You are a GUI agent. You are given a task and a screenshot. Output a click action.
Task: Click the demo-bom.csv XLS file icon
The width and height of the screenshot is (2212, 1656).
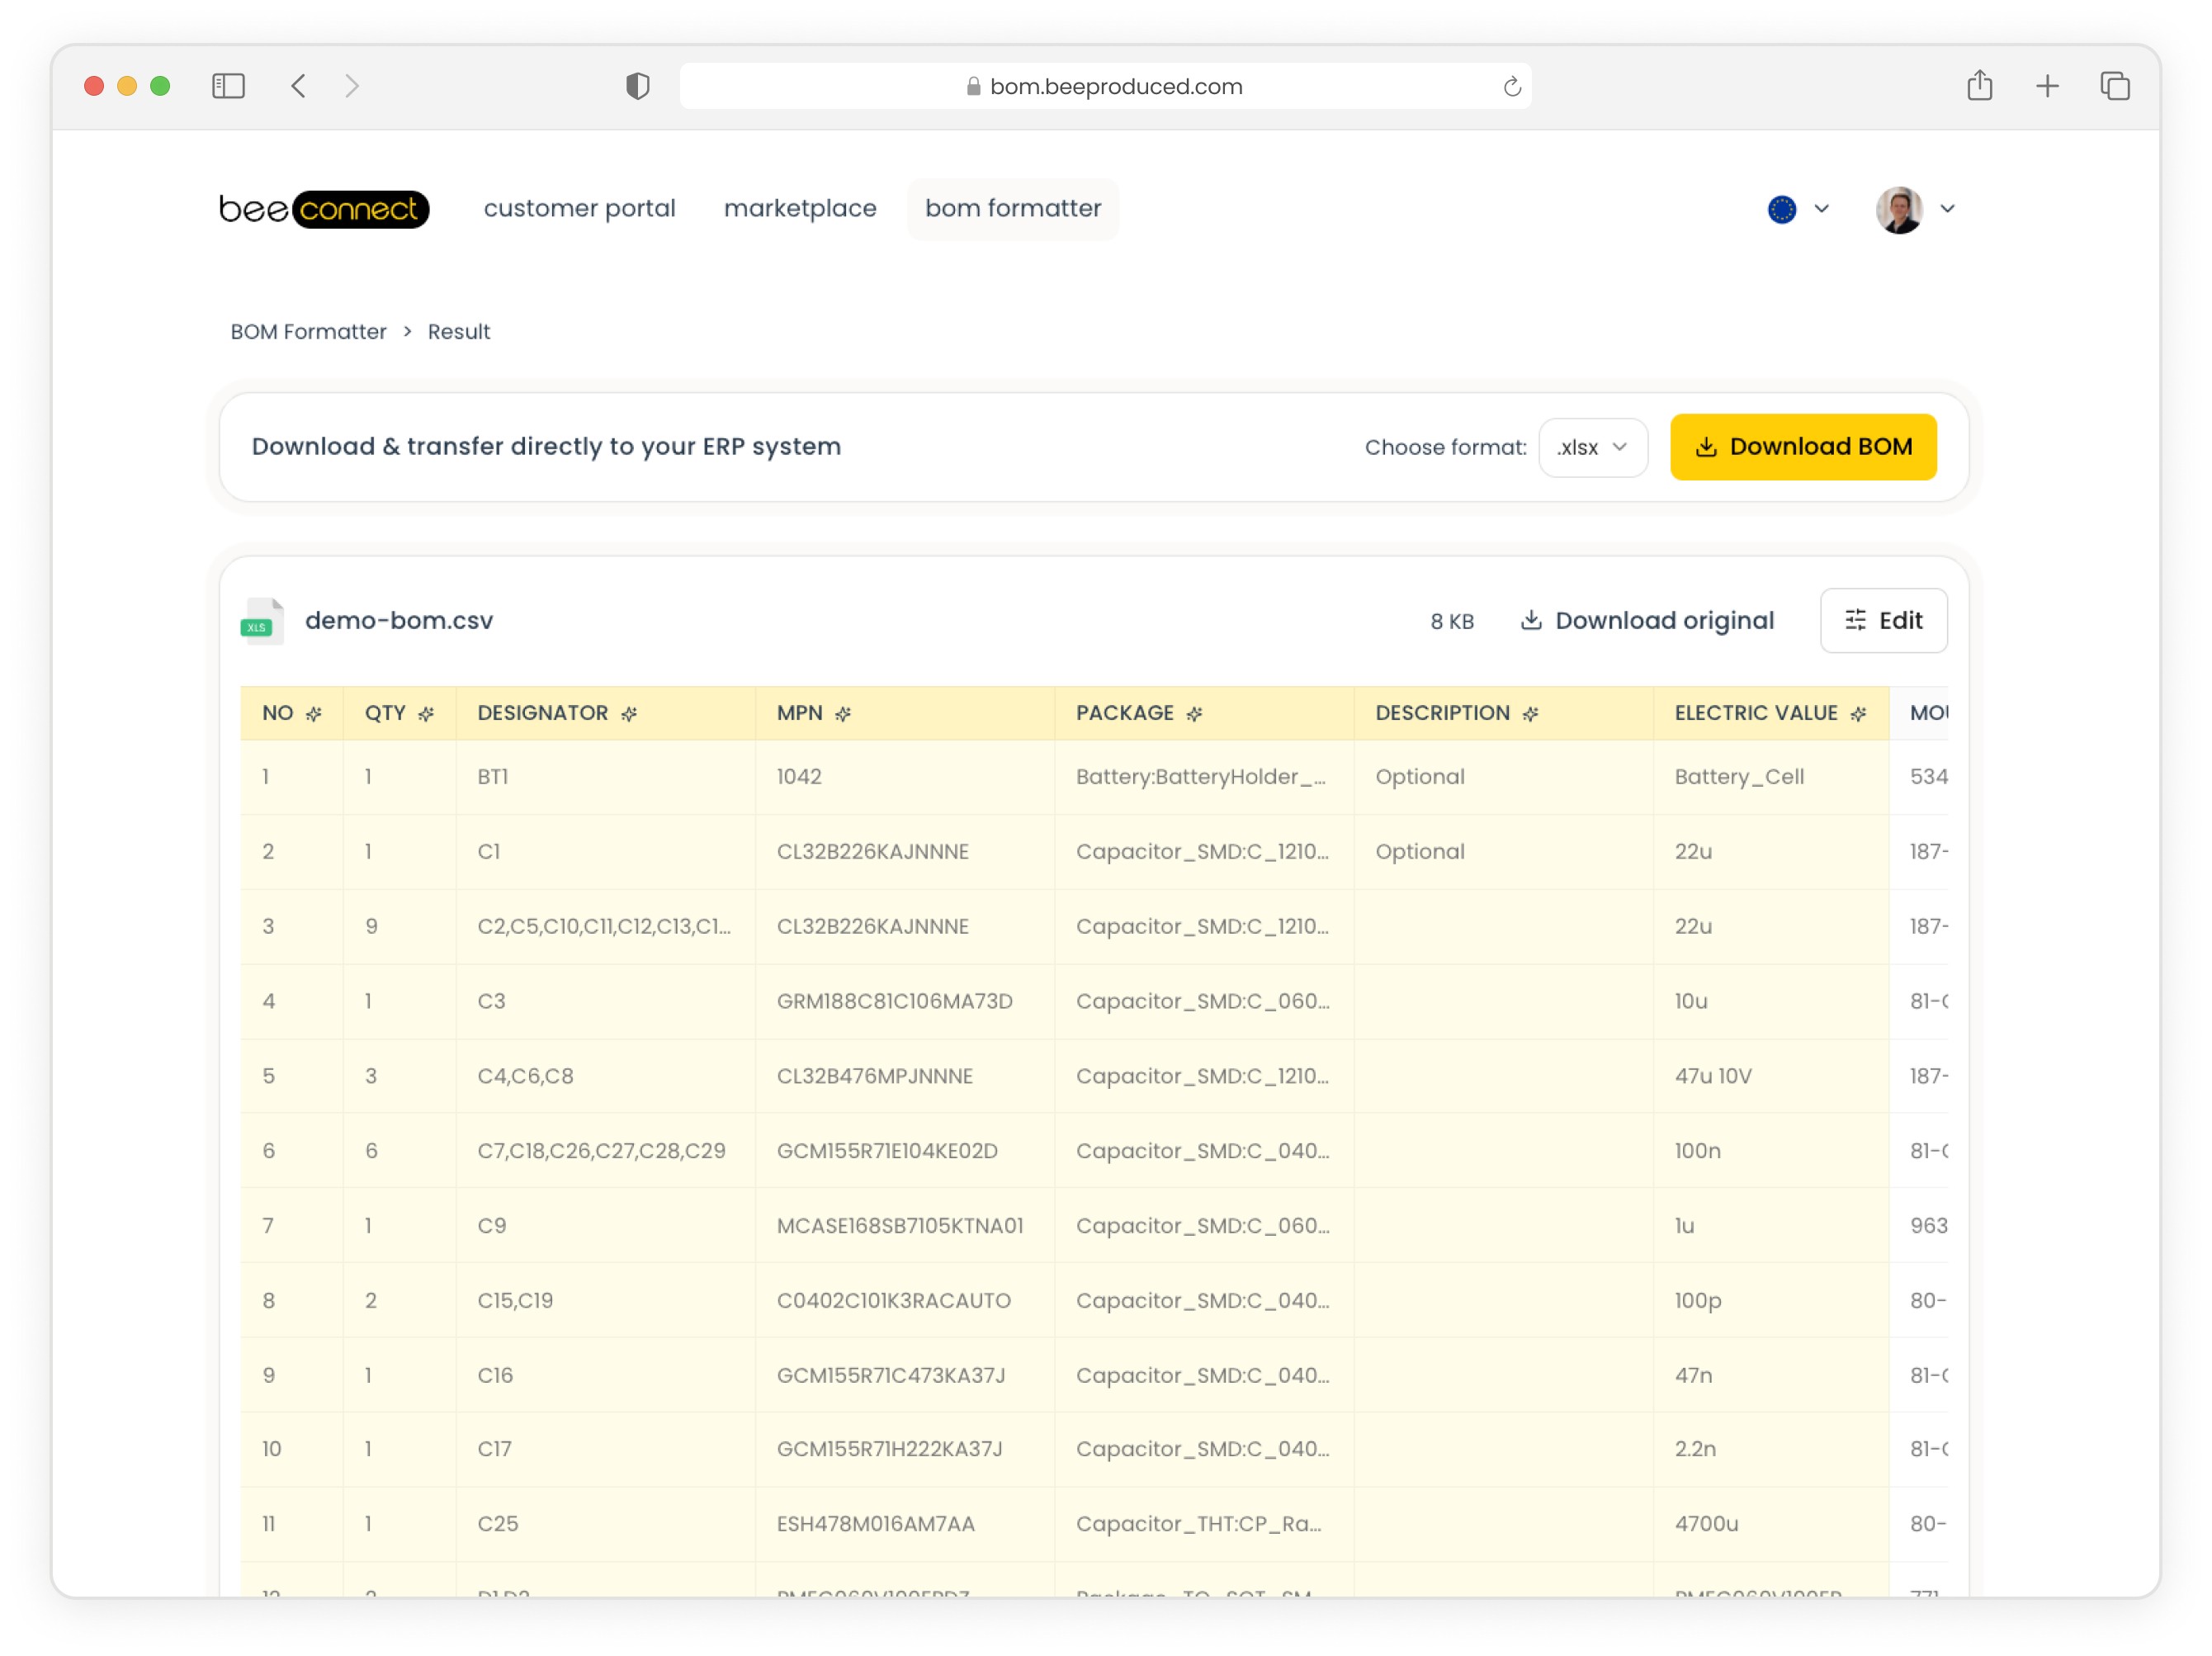(x=262, y=621)
